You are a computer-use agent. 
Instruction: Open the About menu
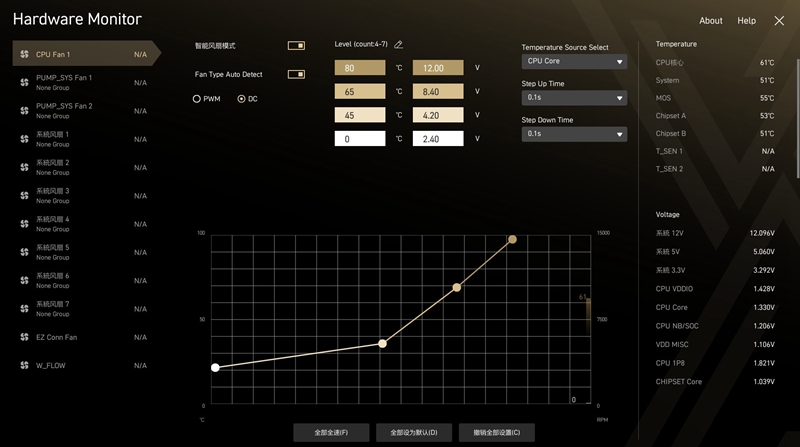pos(710,21)
